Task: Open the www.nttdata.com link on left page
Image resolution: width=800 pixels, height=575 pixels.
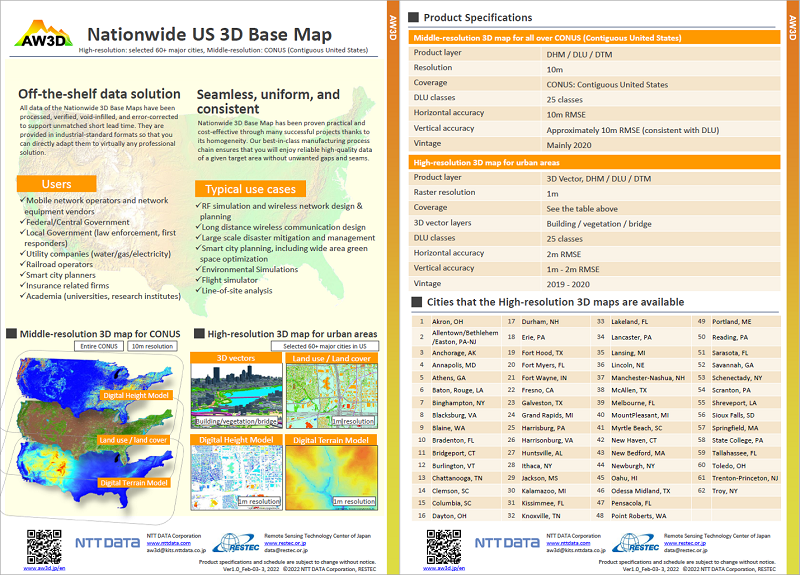Action: click(x=166, y=543)
